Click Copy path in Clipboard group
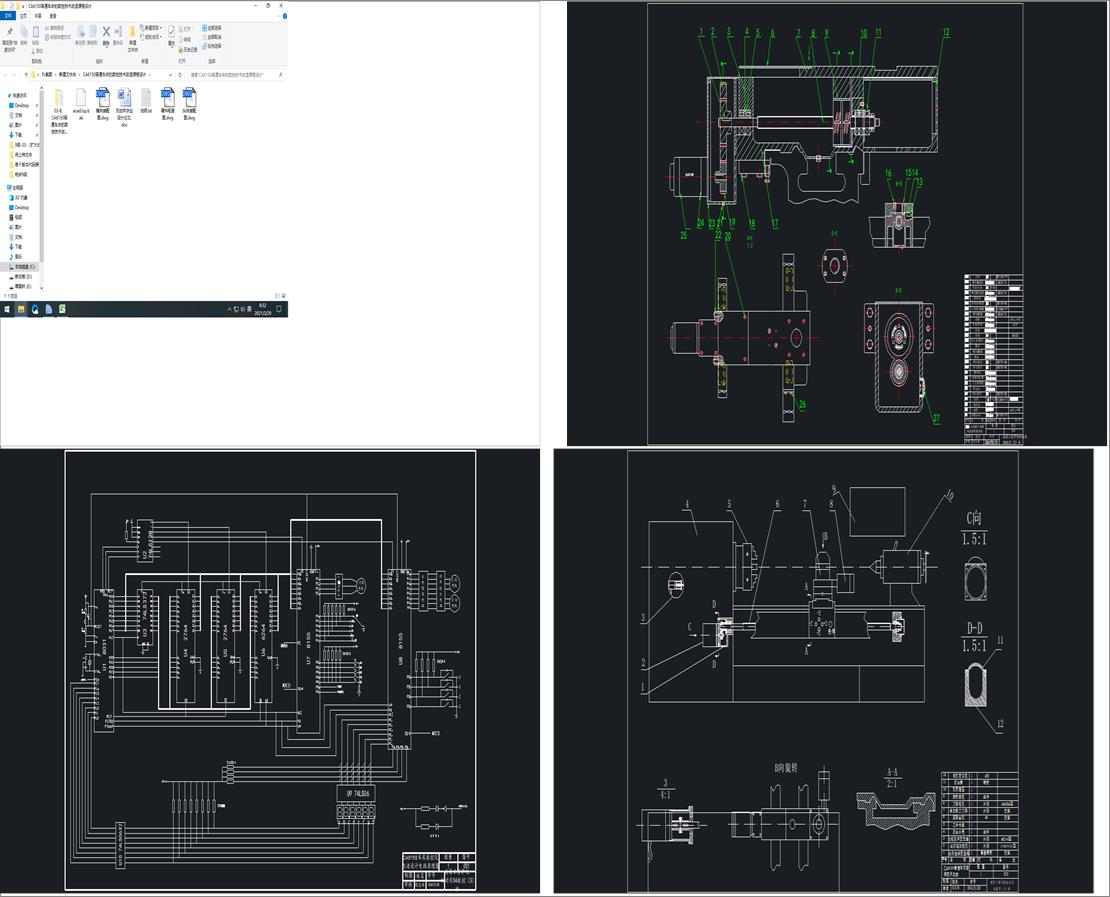 pos(55,28)
